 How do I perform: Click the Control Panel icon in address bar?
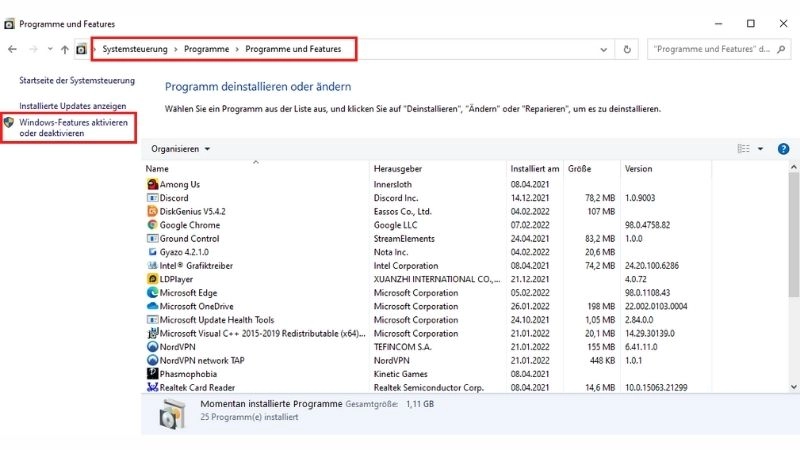click(x=81, y=49)
